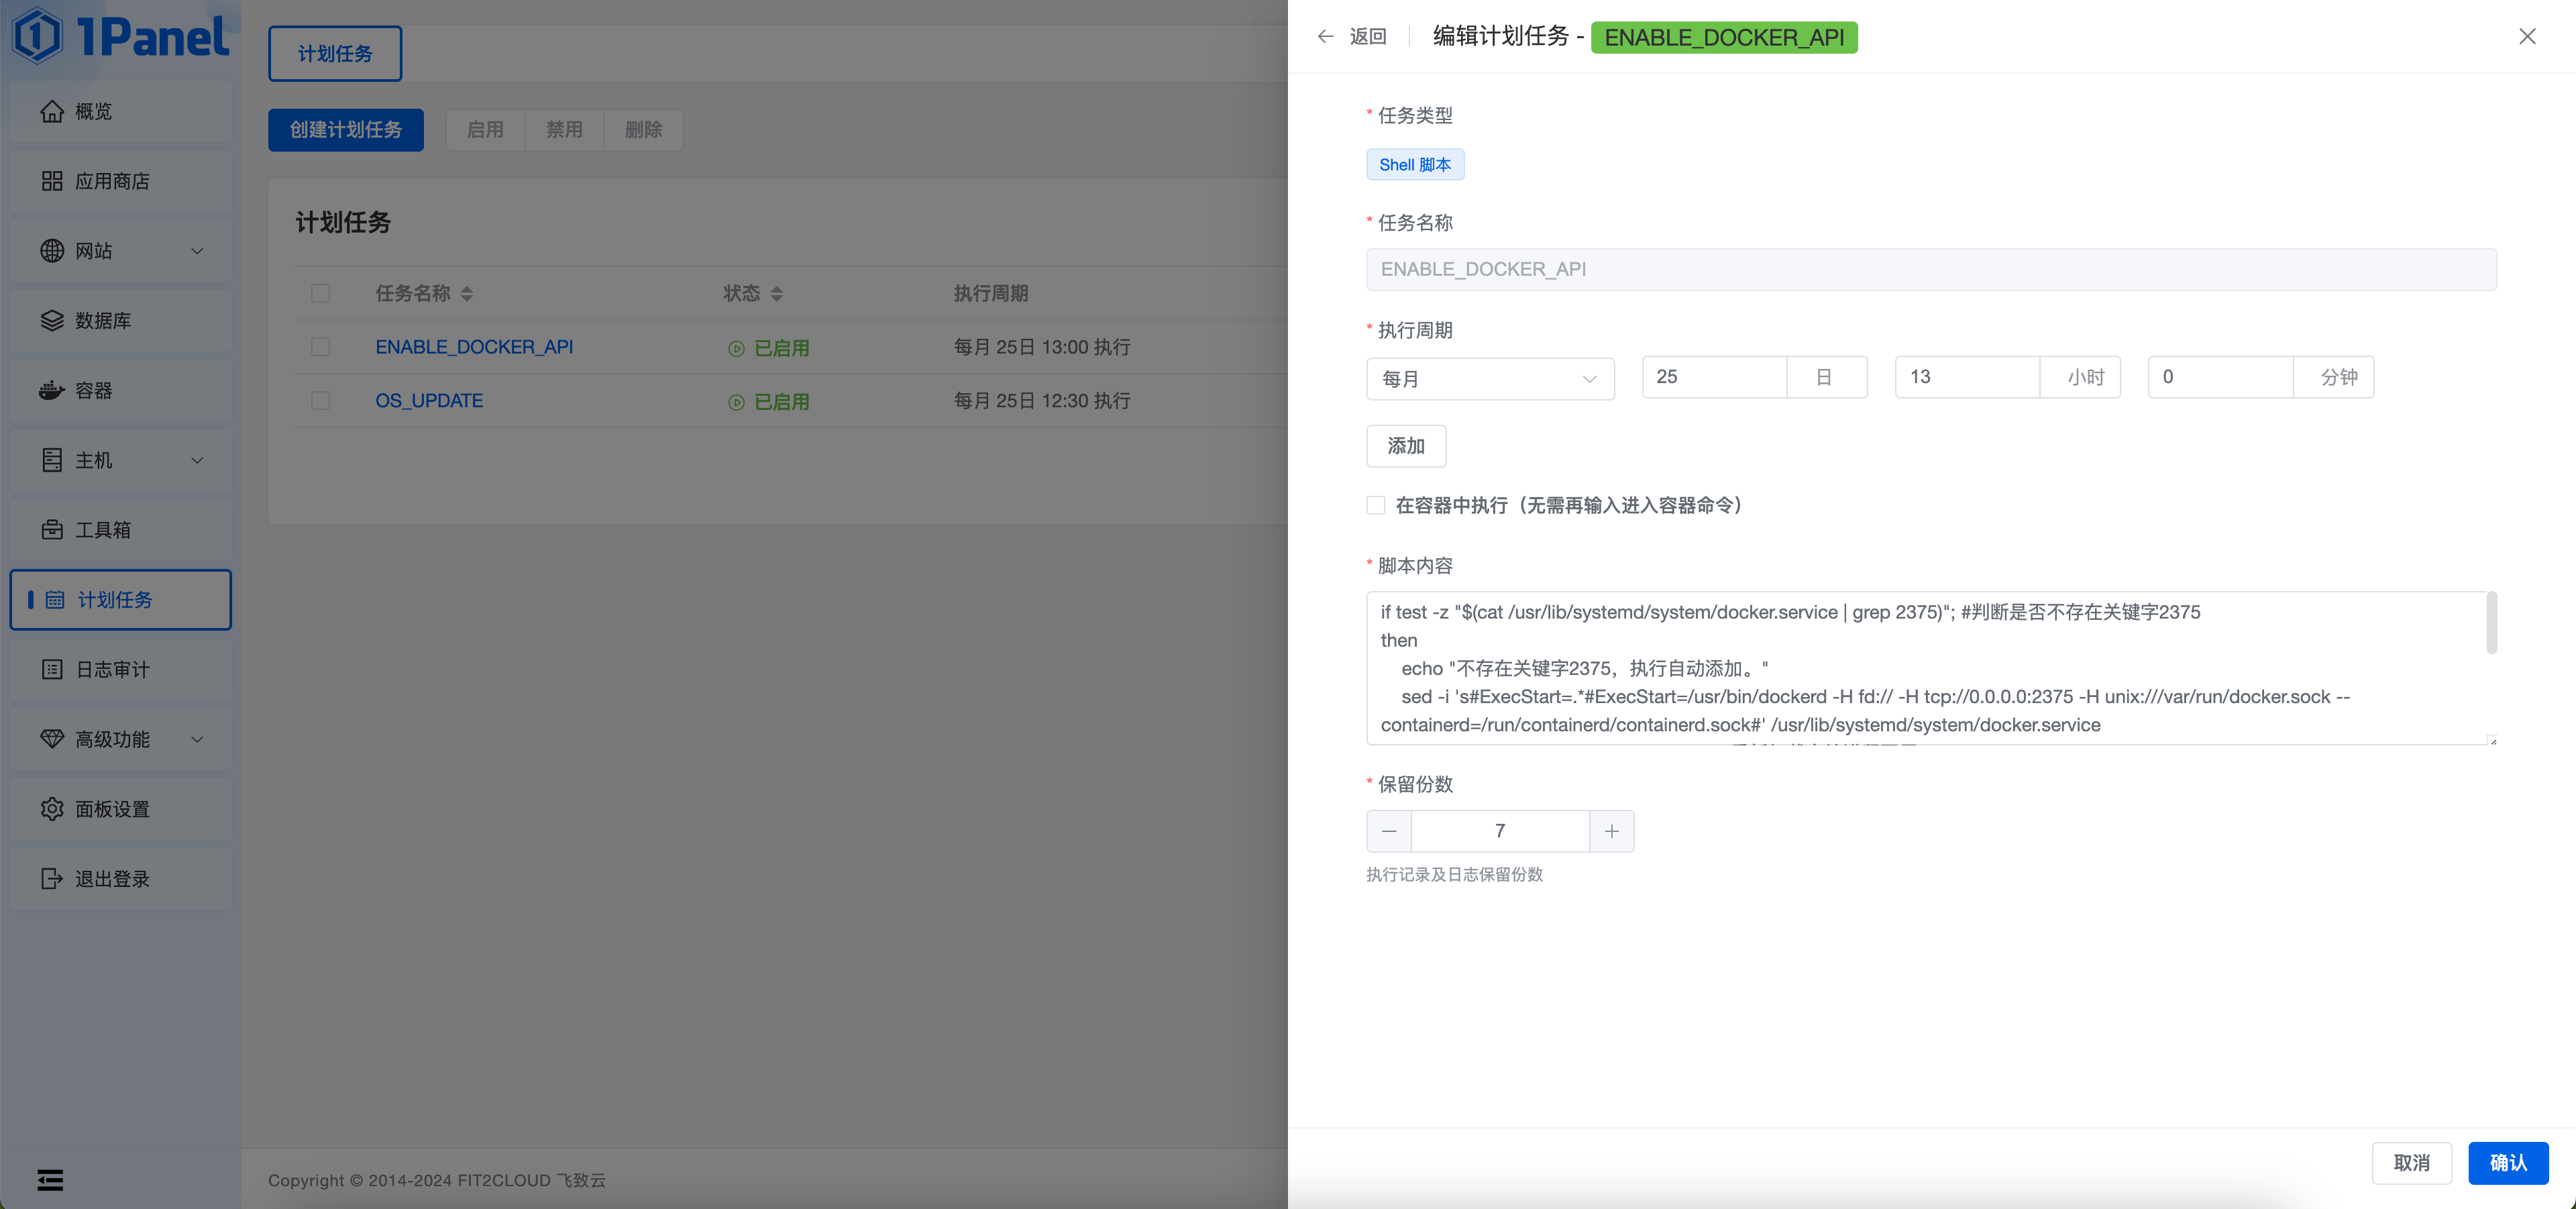This screenshot has width=2576, height=1209.
Task: Collapse sidebar with bottom-left menu icon
Action: (50, 1180)
